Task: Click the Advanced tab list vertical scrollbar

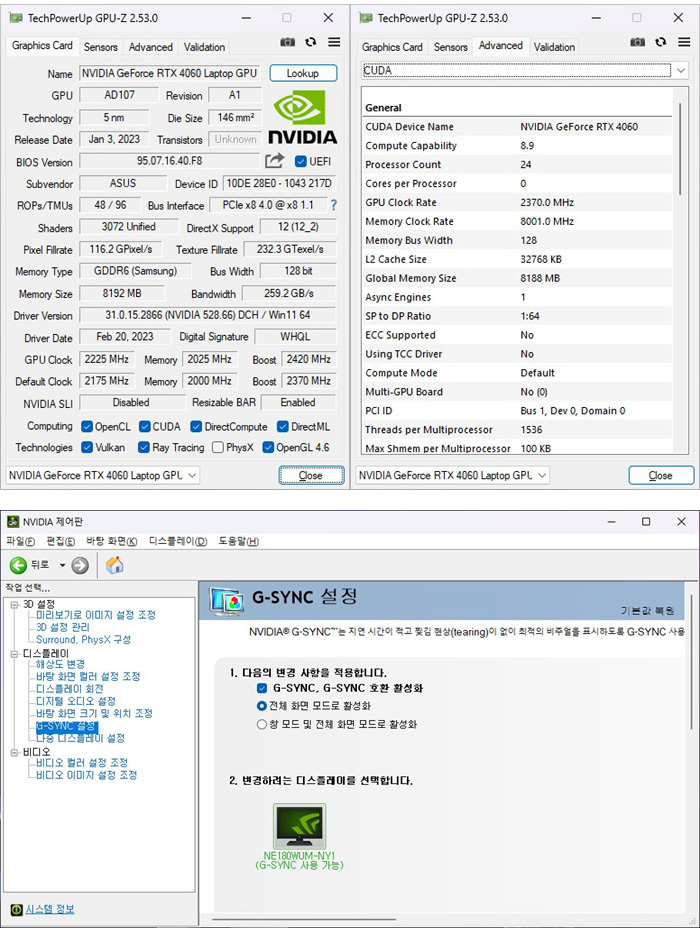Action: (x=680, y=149)
